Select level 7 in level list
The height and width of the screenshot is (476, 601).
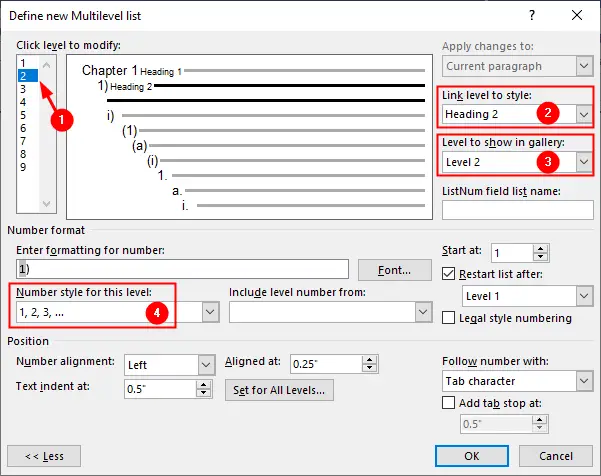23,141
